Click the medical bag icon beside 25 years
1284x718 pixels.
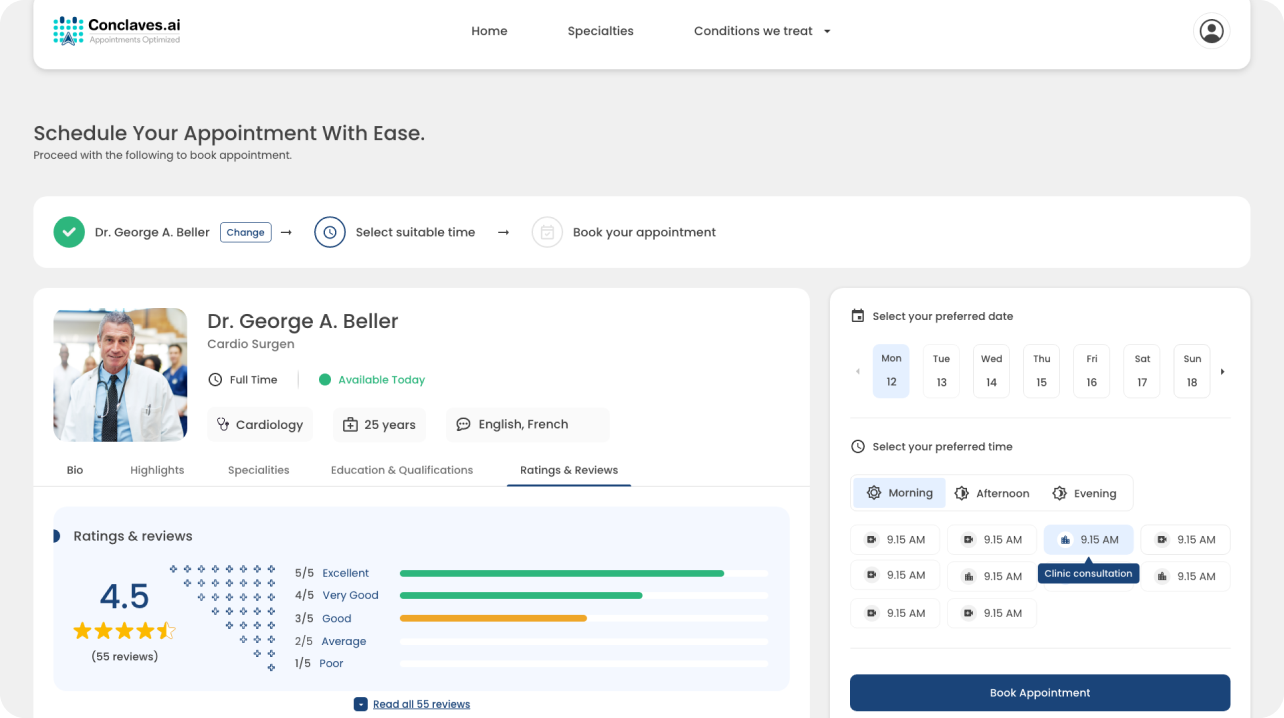tap(350, 425)
